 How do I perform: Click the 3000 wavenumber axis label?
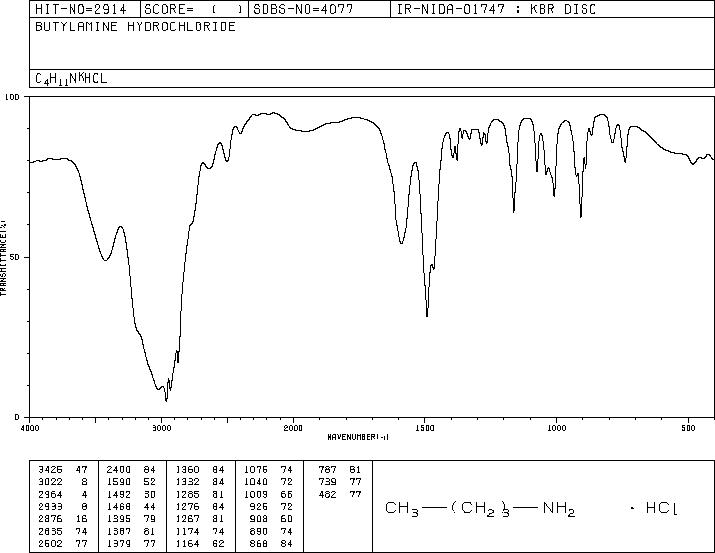161,428
